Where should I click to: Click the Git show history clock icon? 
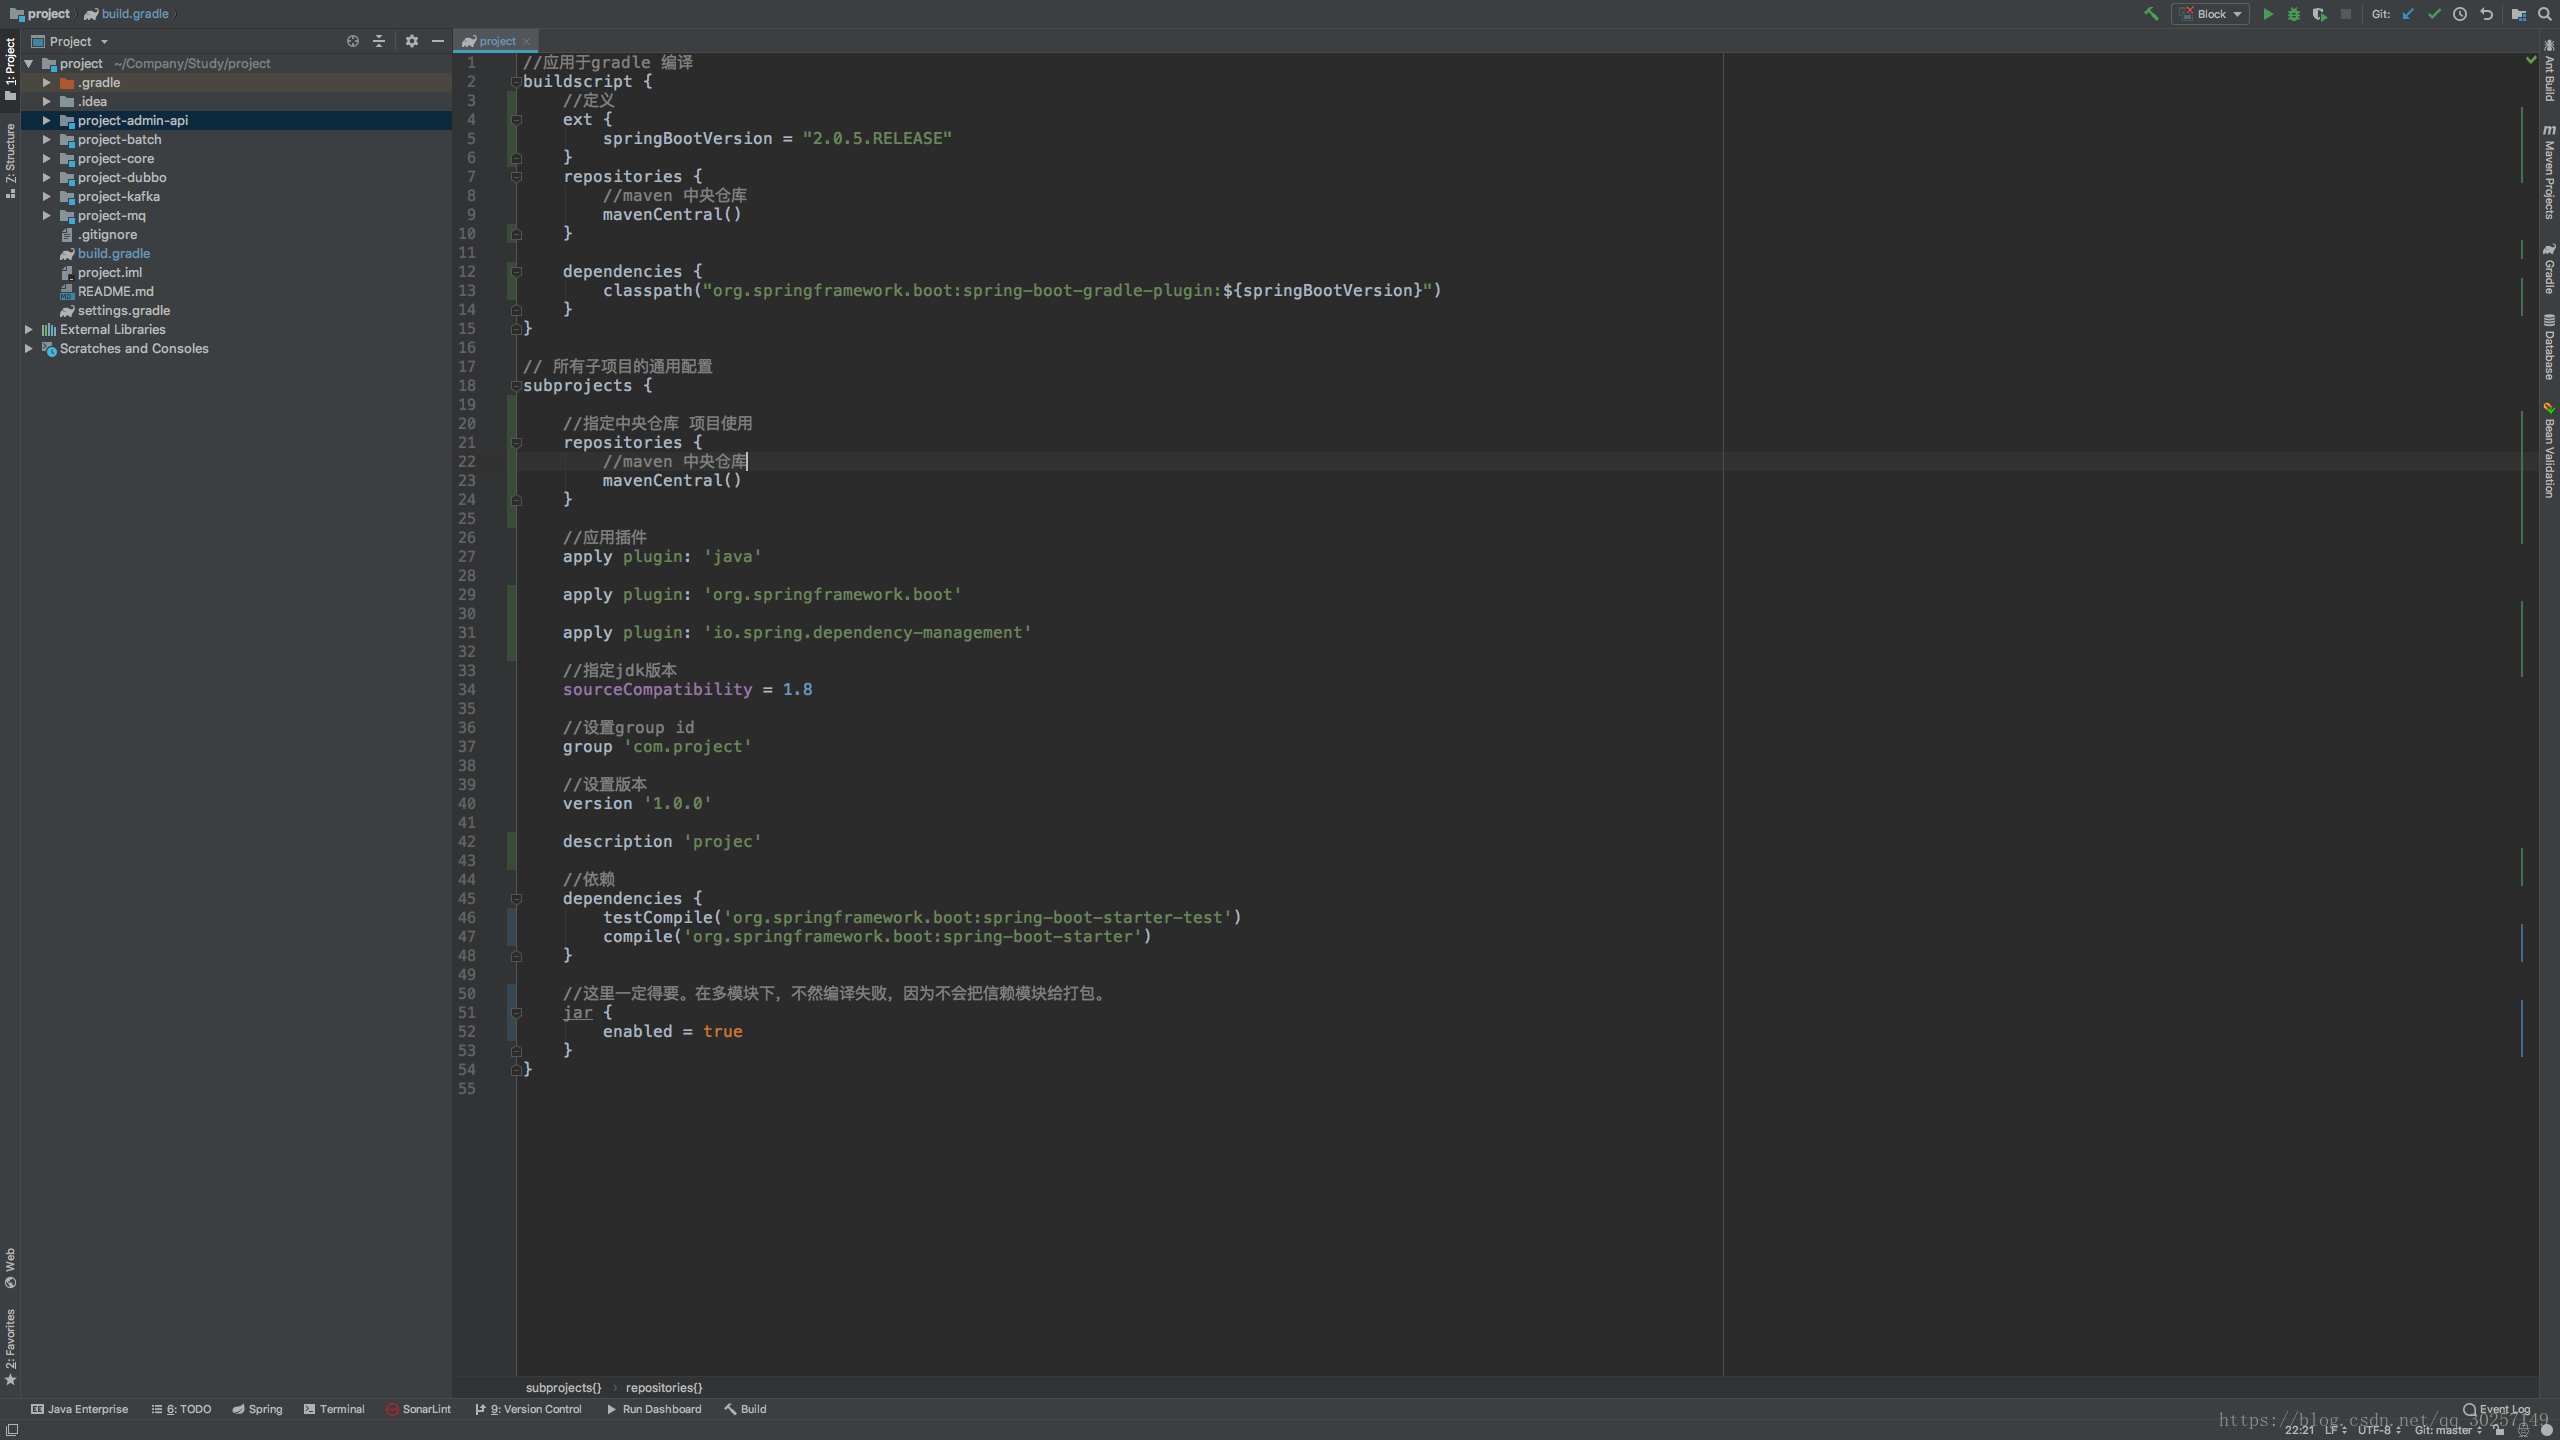pyautogui.click(x=2460, y=14)
